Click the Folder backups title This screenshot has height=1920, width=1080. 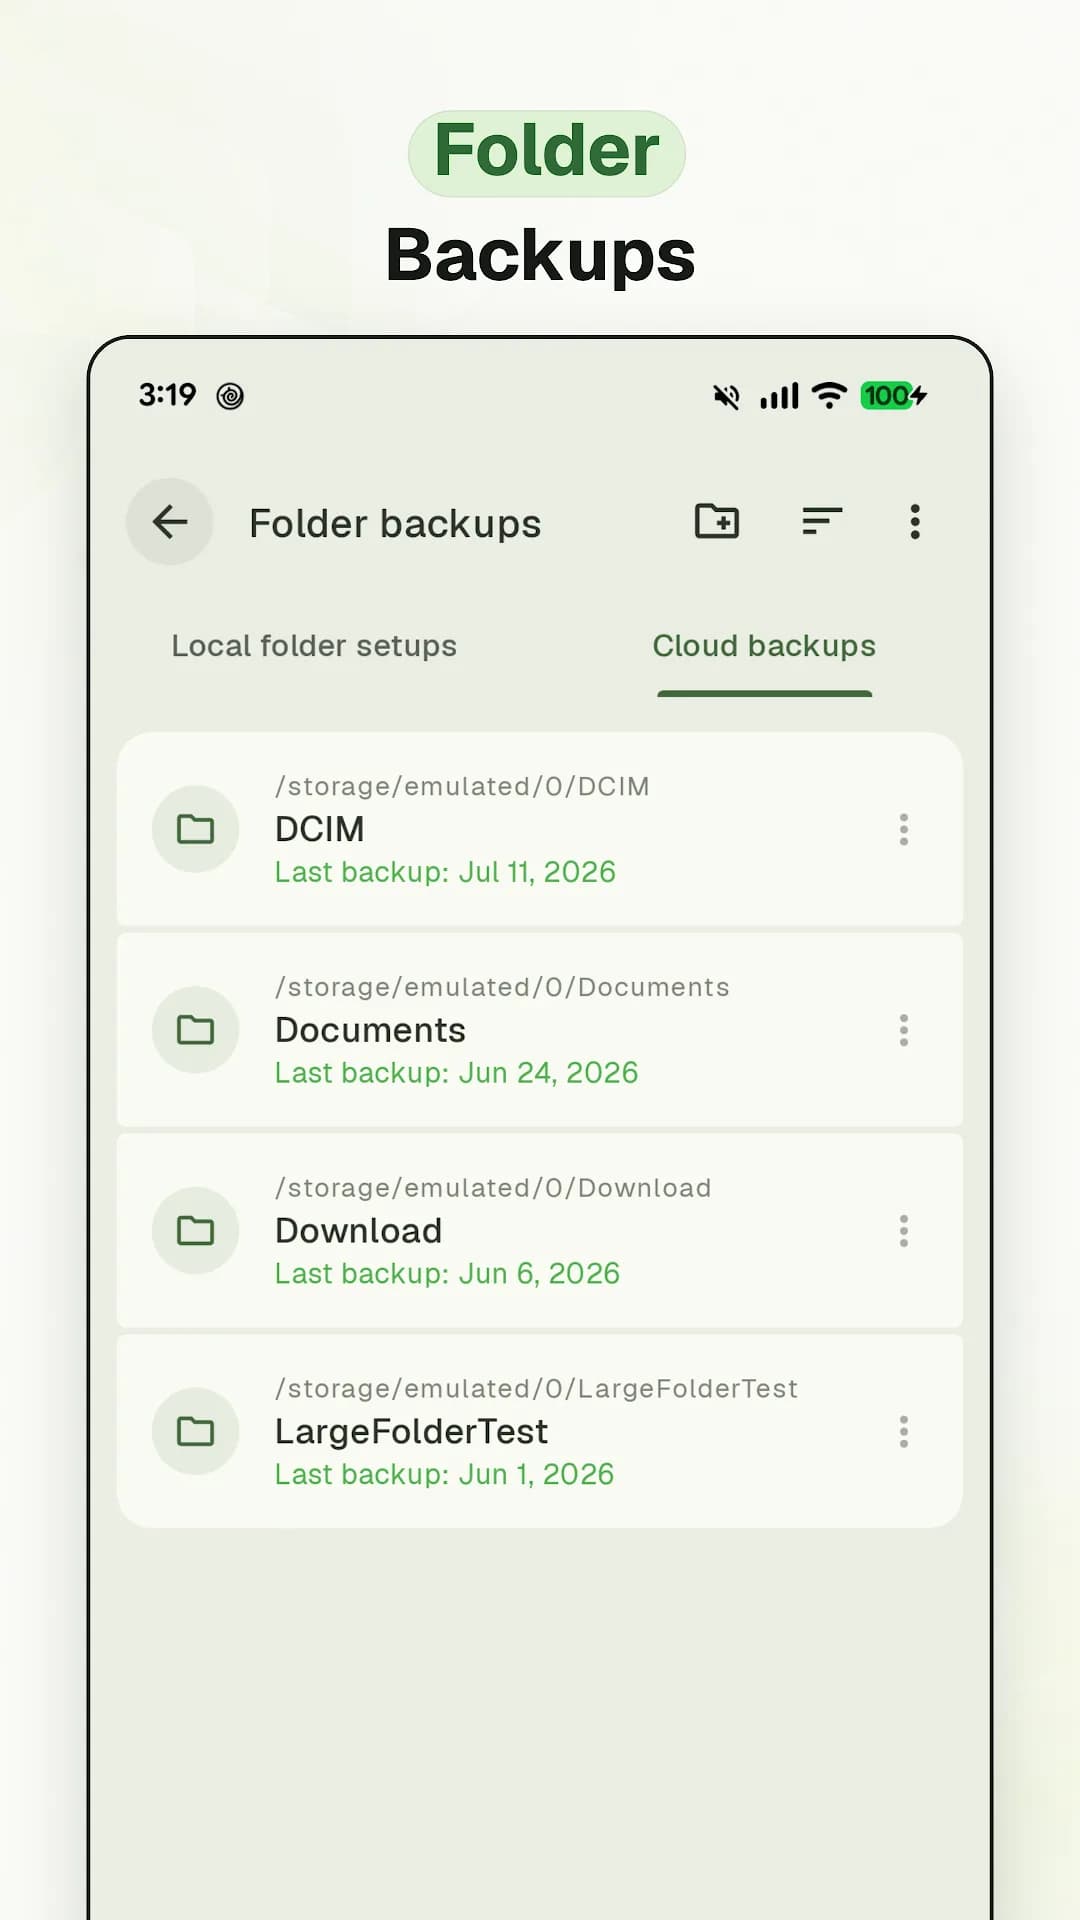395,524
